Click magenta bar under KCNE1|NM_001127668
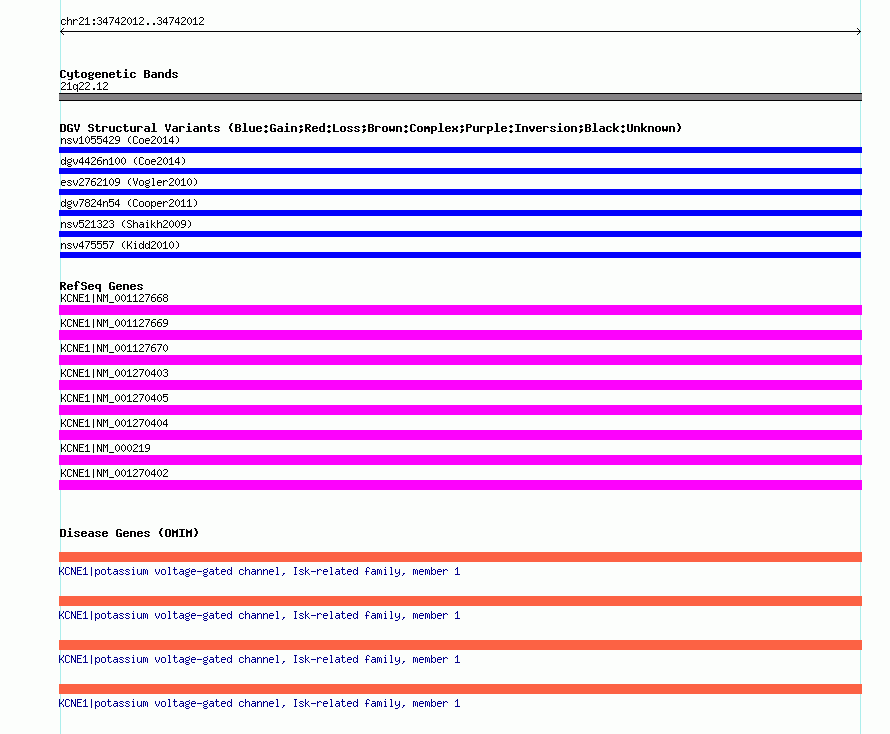890x734 pixels. (460, 310)
